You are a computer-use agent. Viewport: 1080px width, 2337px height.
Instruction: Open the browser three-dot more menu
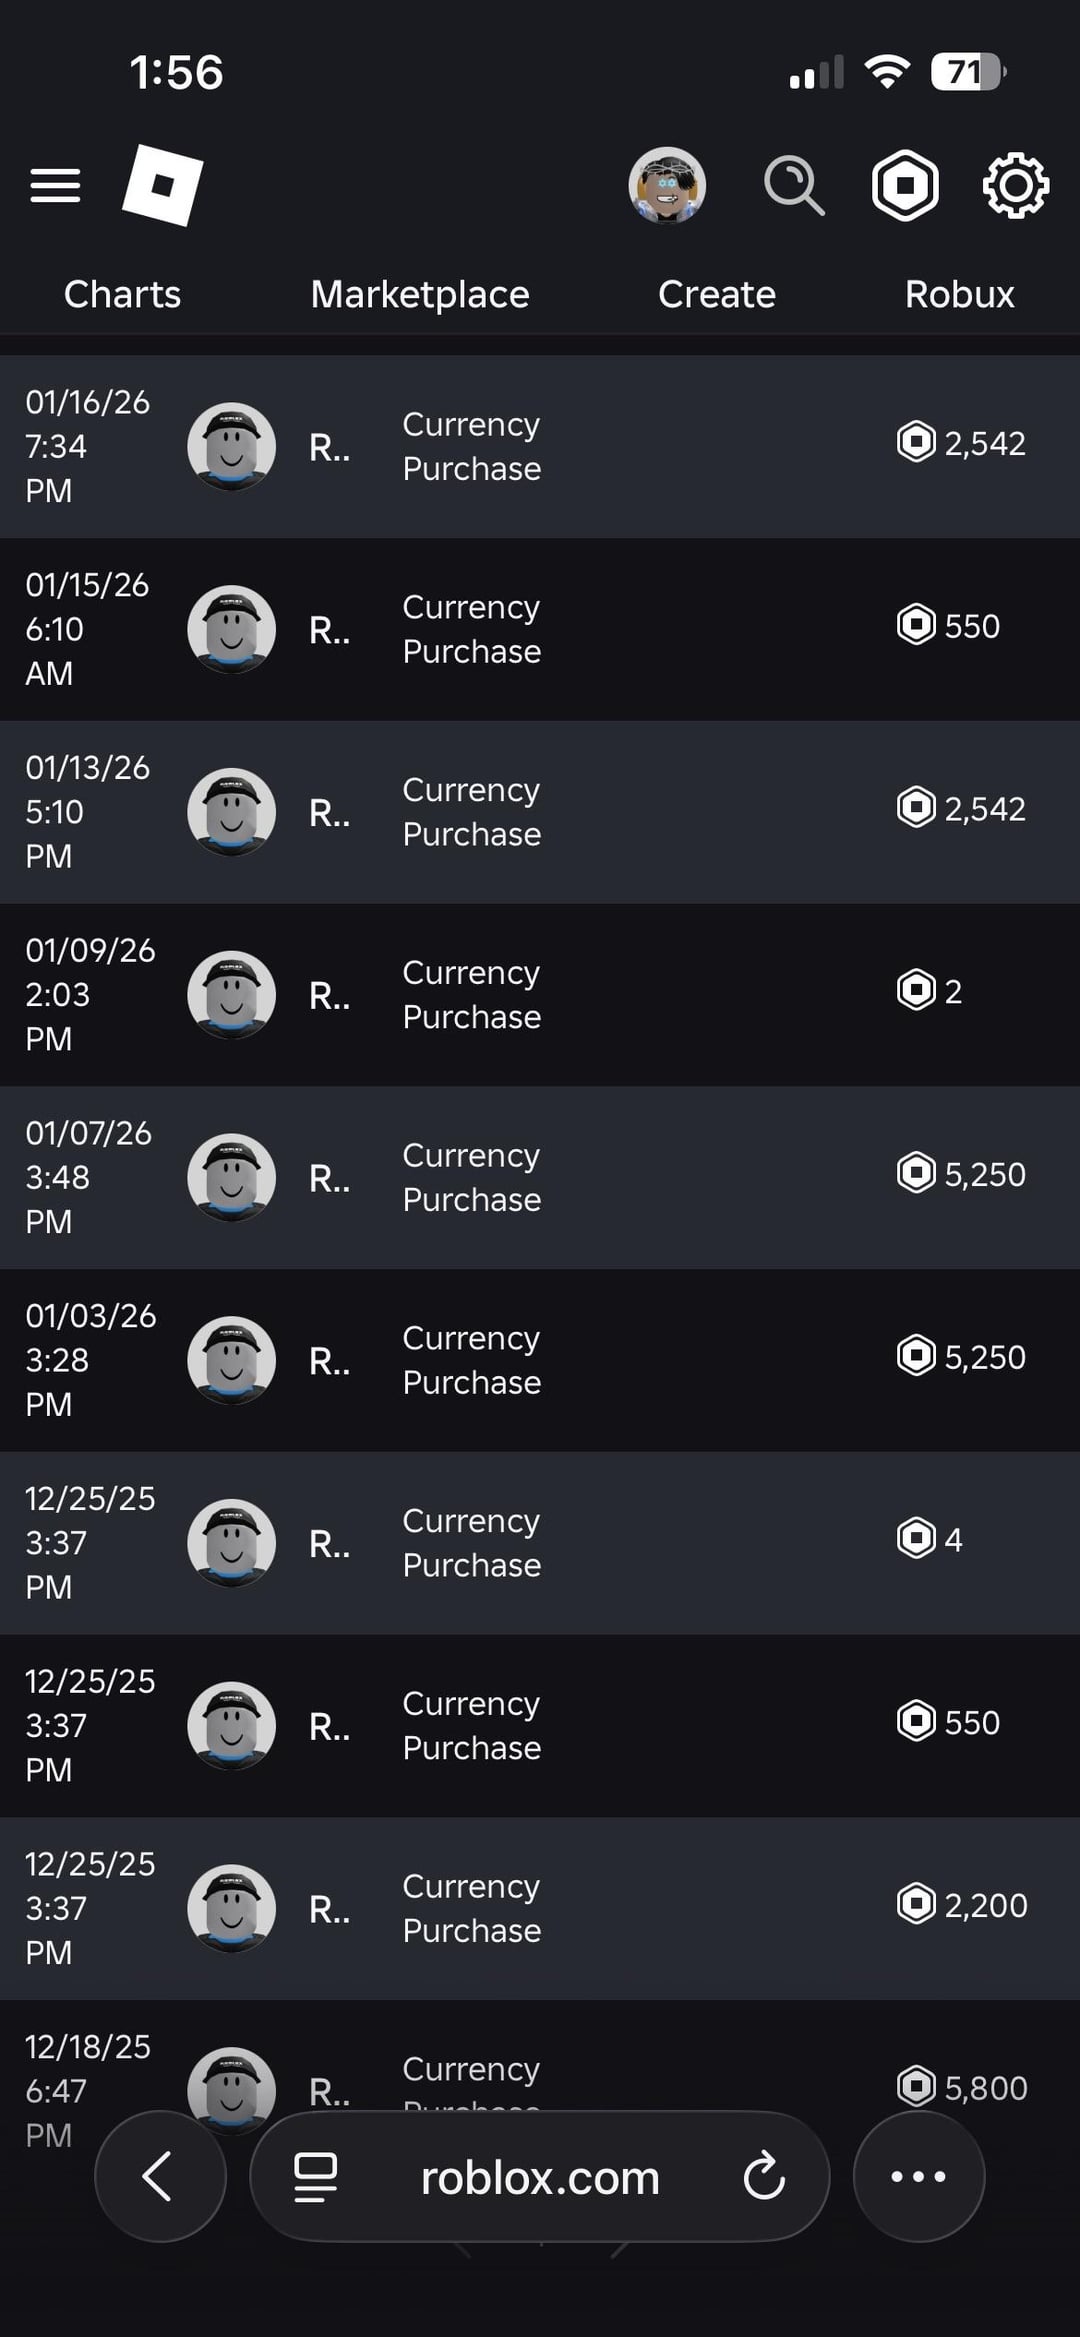[x=918, y=2176]
